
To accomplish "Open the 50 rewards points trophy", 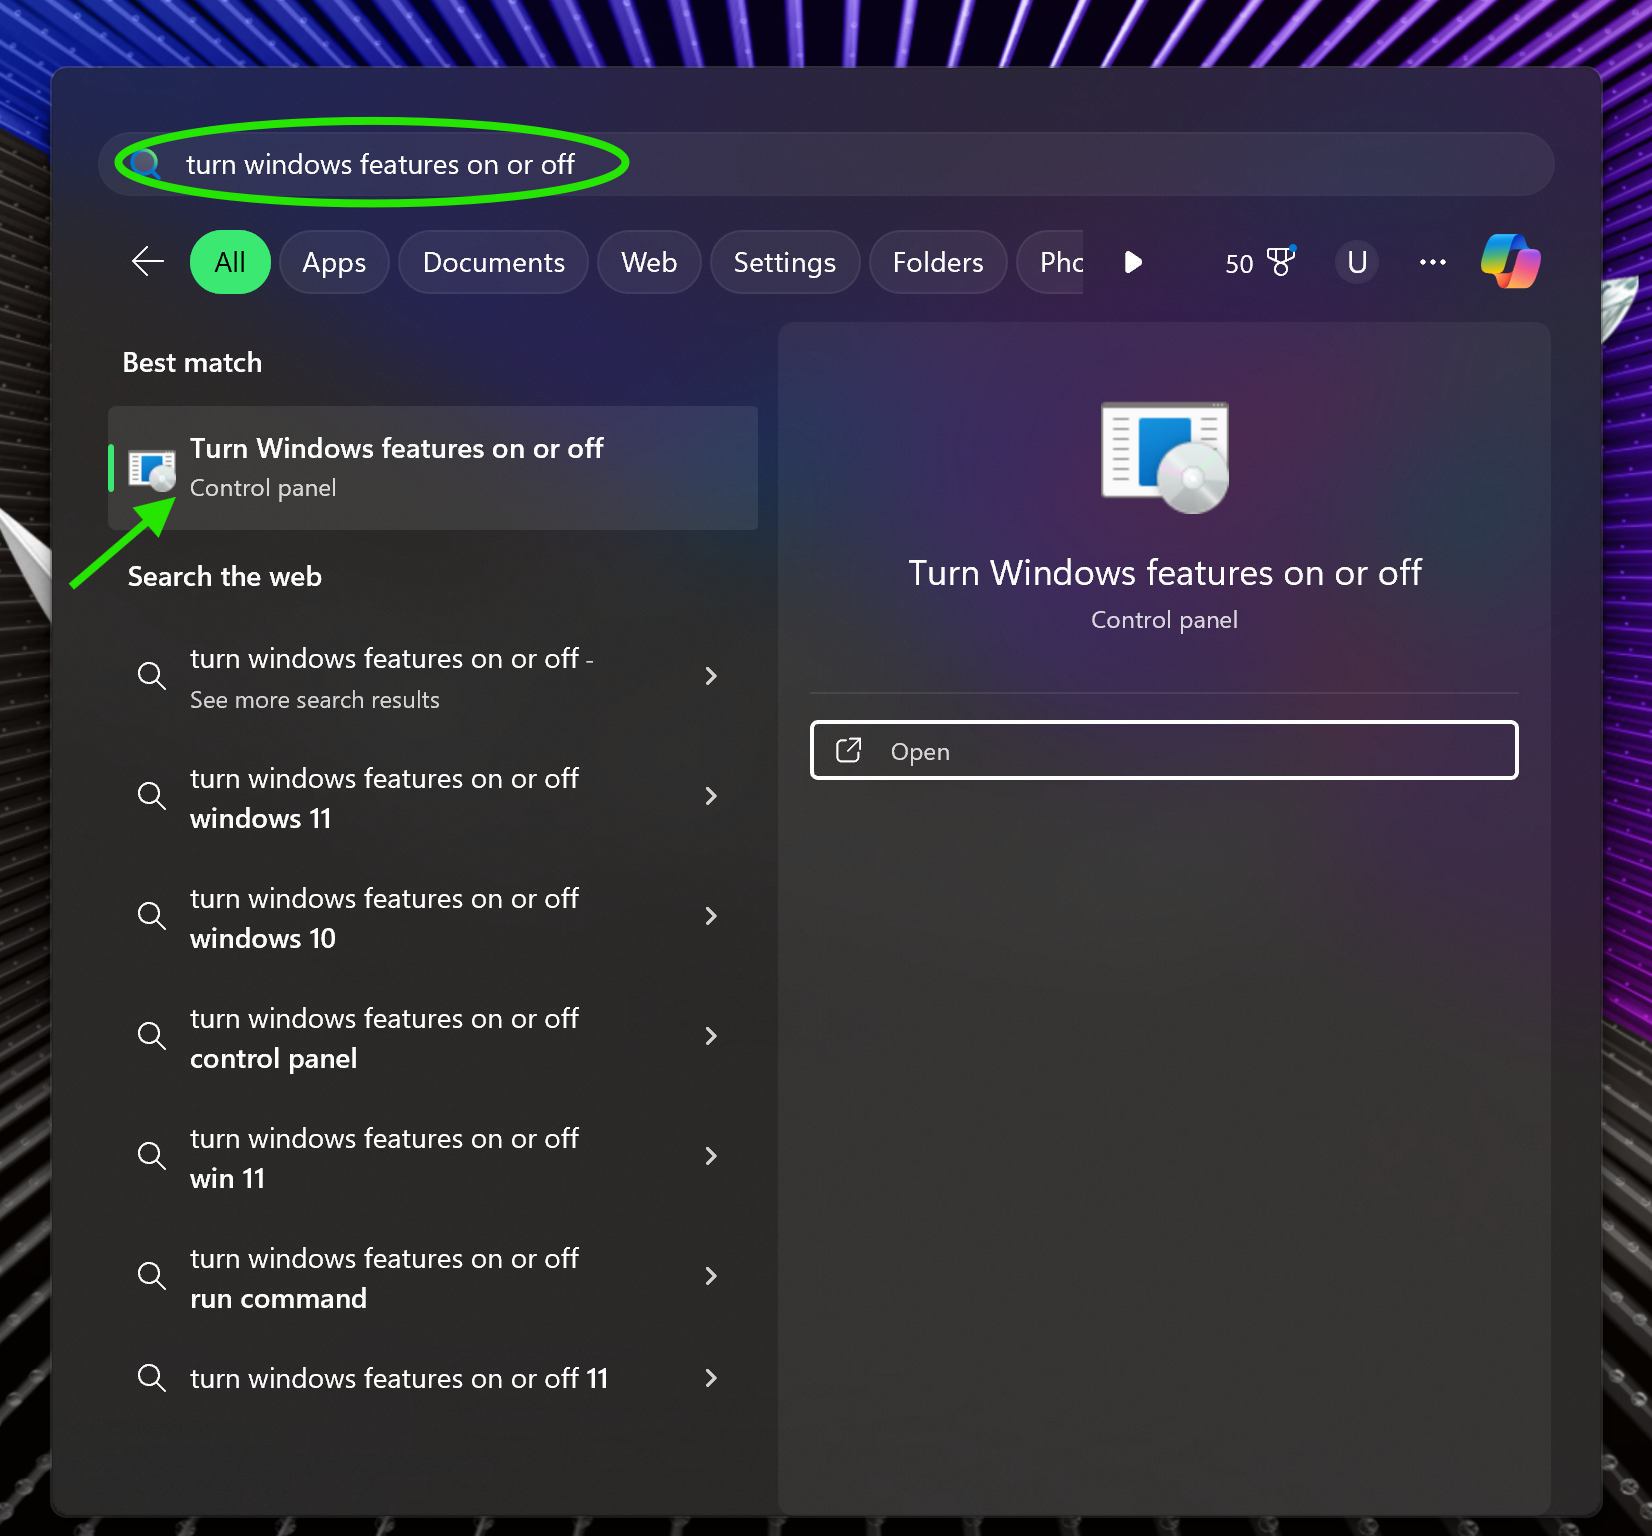I will coord(1260,262).
